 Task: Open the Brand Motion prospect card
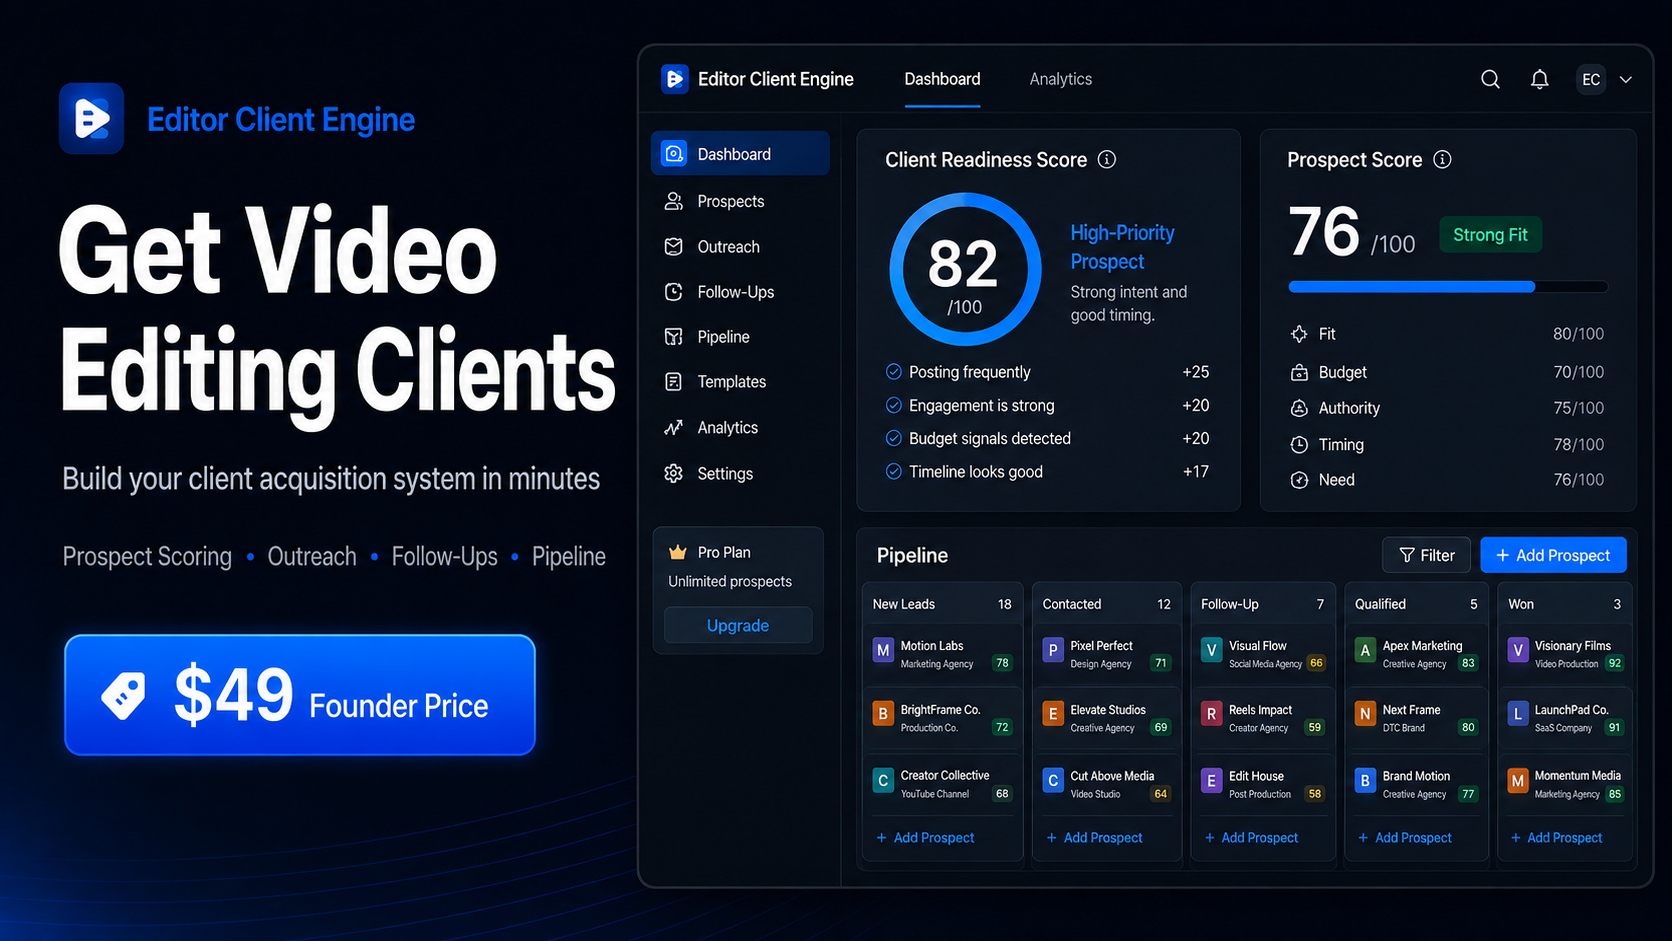pyautogui.click(x=1416, y=784)
